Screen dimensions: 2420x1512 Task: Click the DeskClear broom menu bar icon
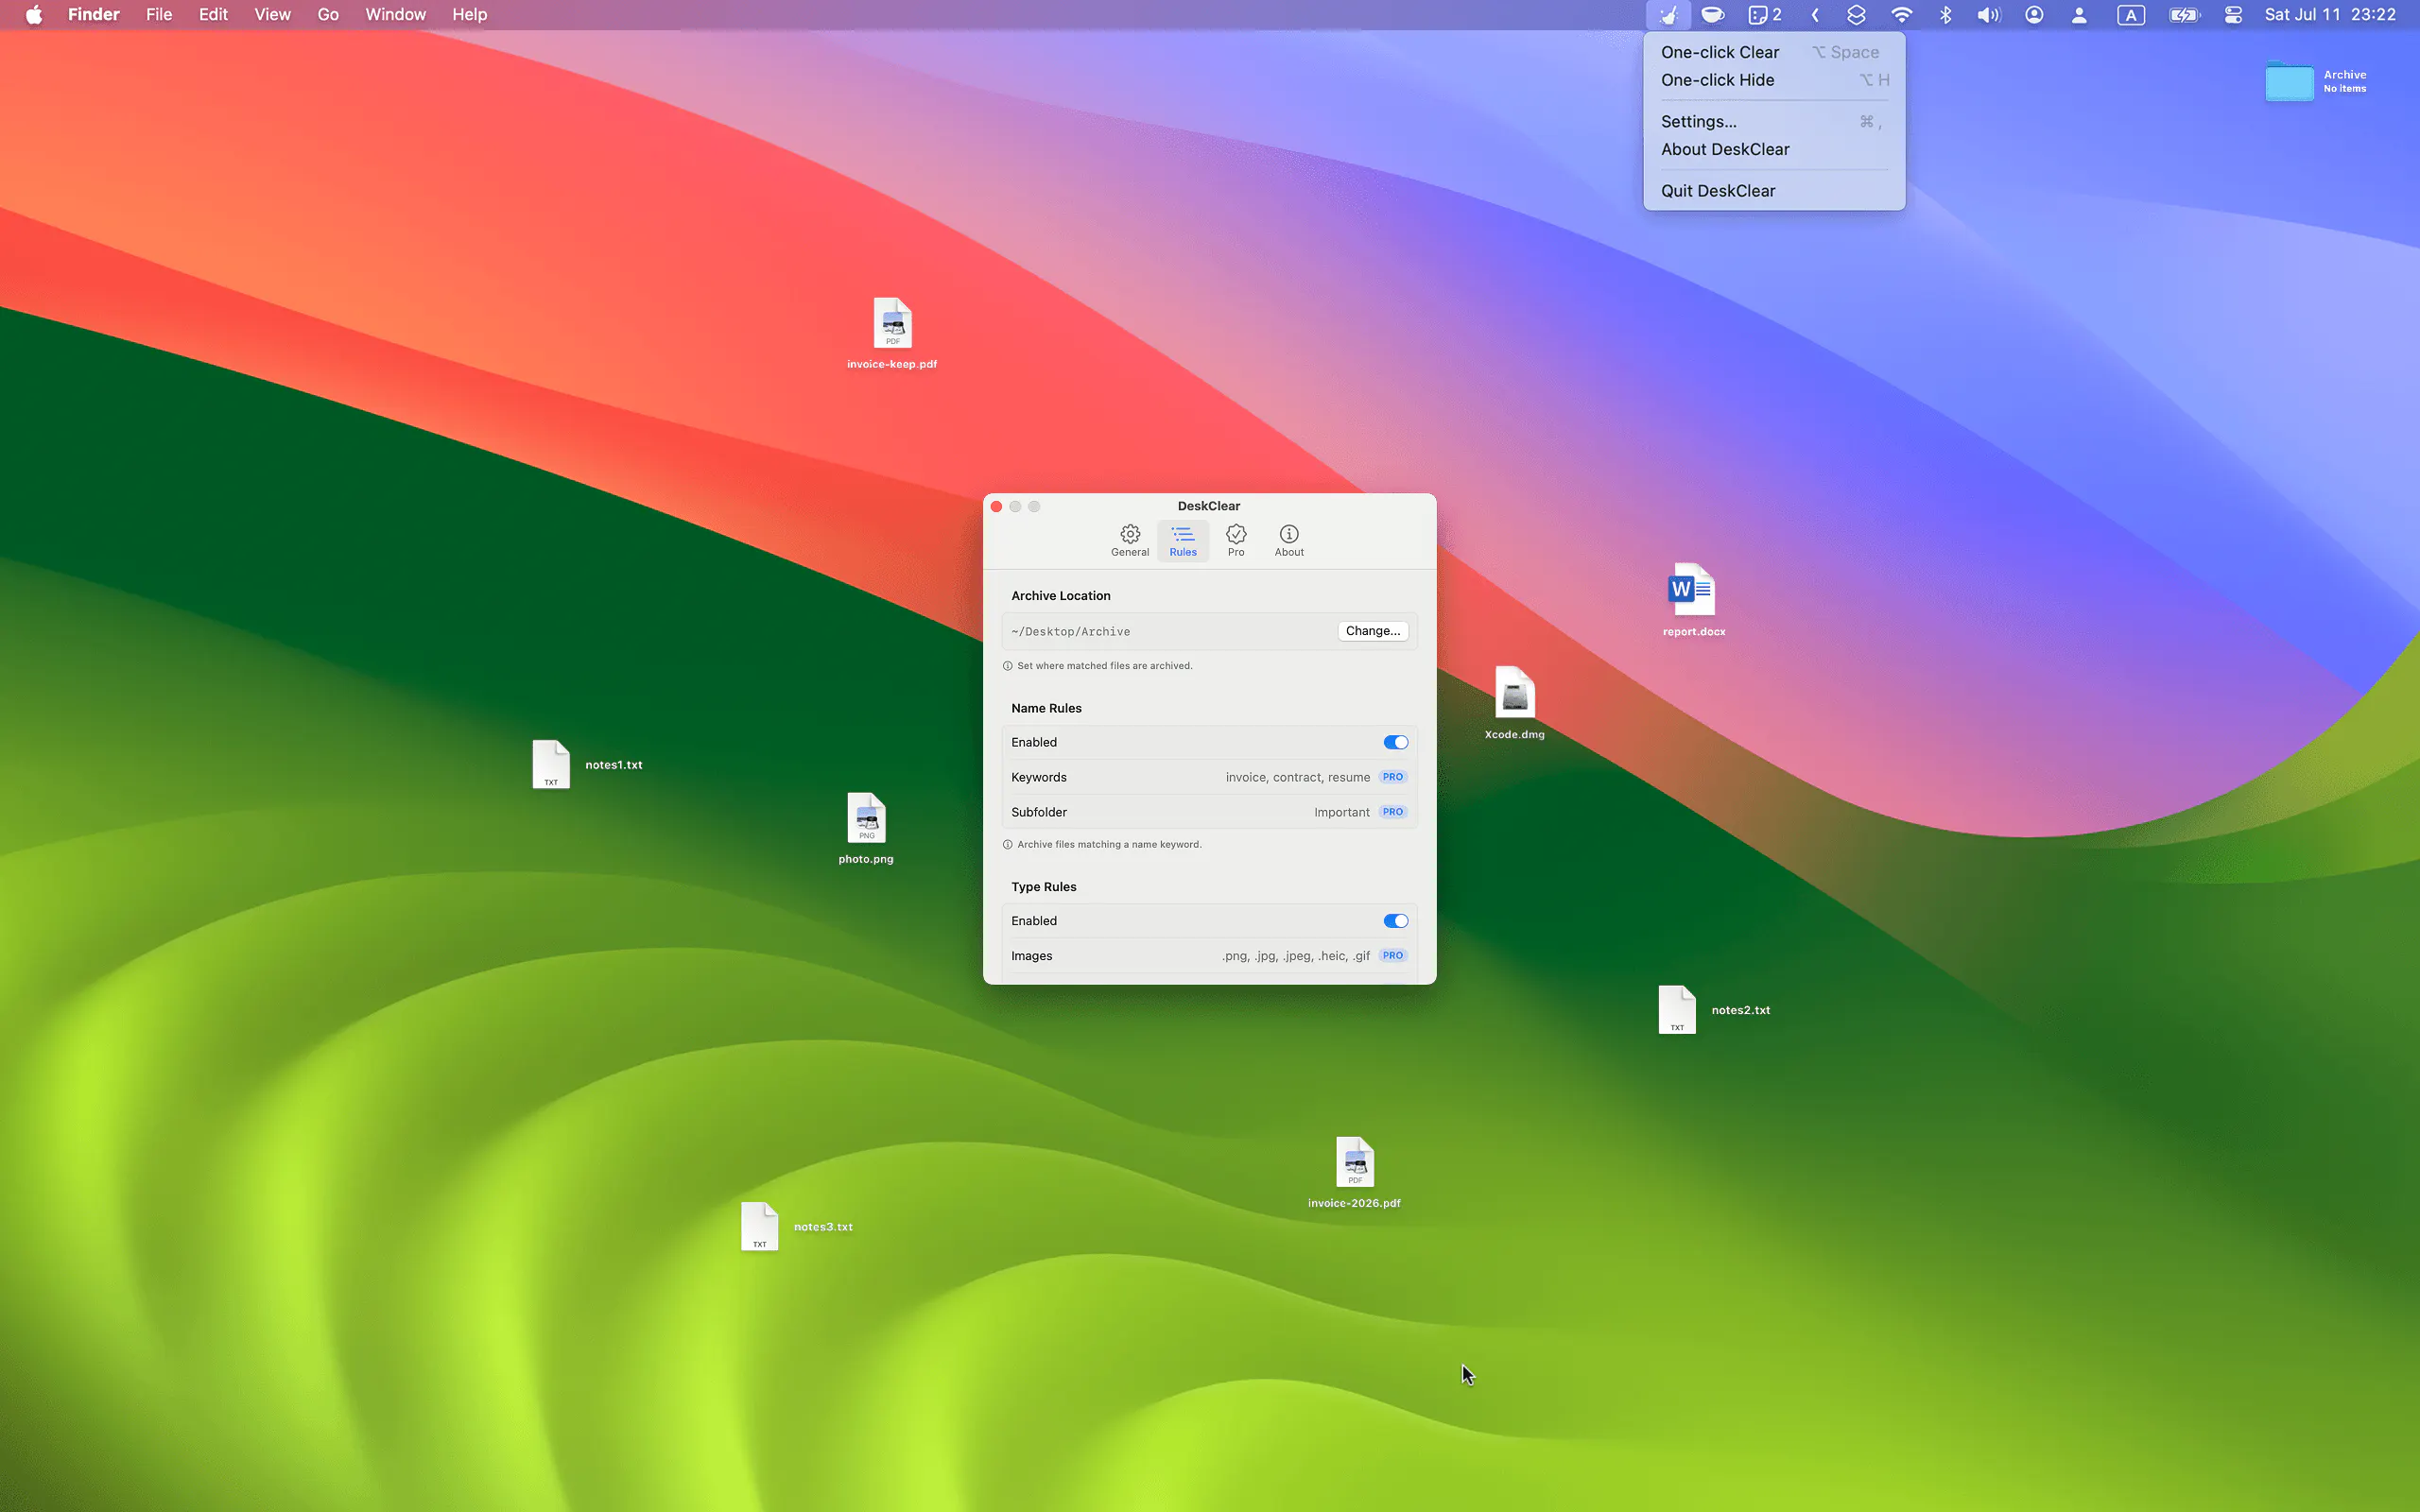point(1668,15)
